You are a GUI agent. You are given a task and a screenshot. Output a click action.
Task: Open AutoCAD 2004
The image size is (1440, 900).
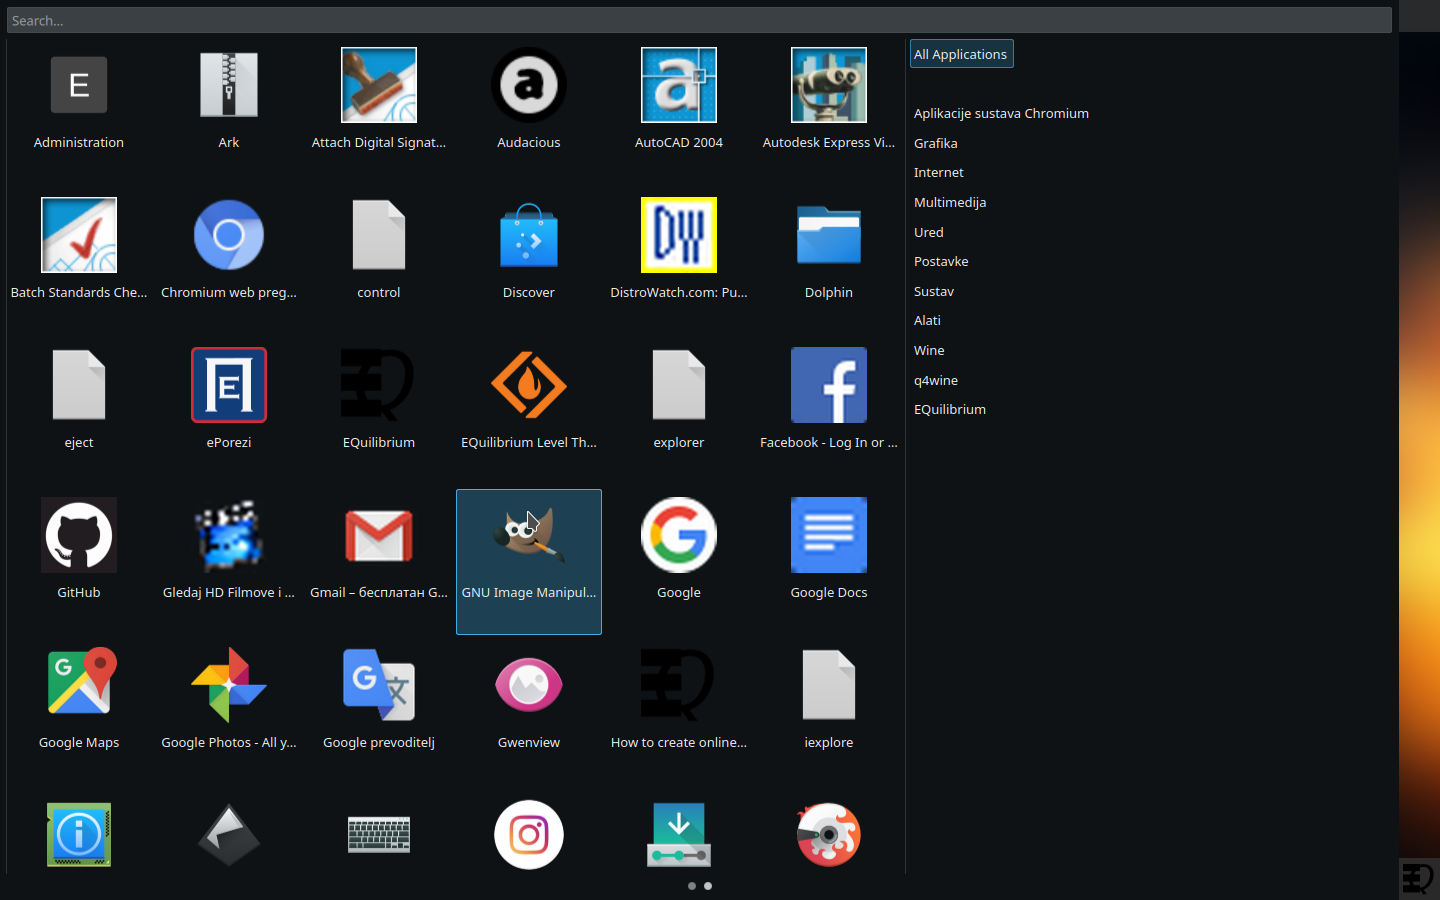[679, 99]
